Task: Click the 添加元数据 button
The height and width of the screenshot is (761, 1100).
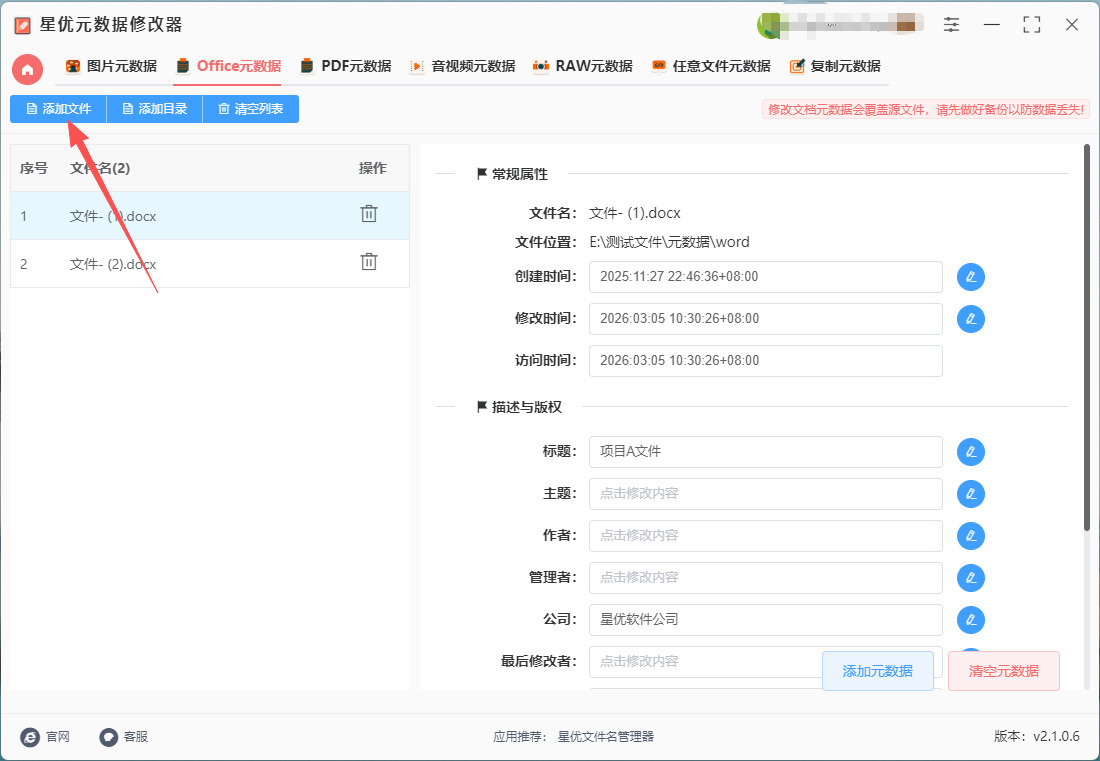Action: click(x=877, y=671)
